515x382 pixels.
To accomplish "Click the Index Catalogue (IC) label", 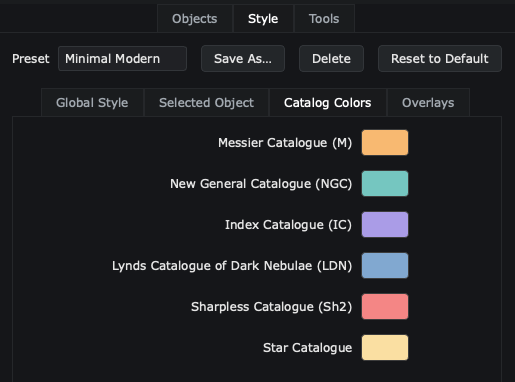I will (288, 225).
